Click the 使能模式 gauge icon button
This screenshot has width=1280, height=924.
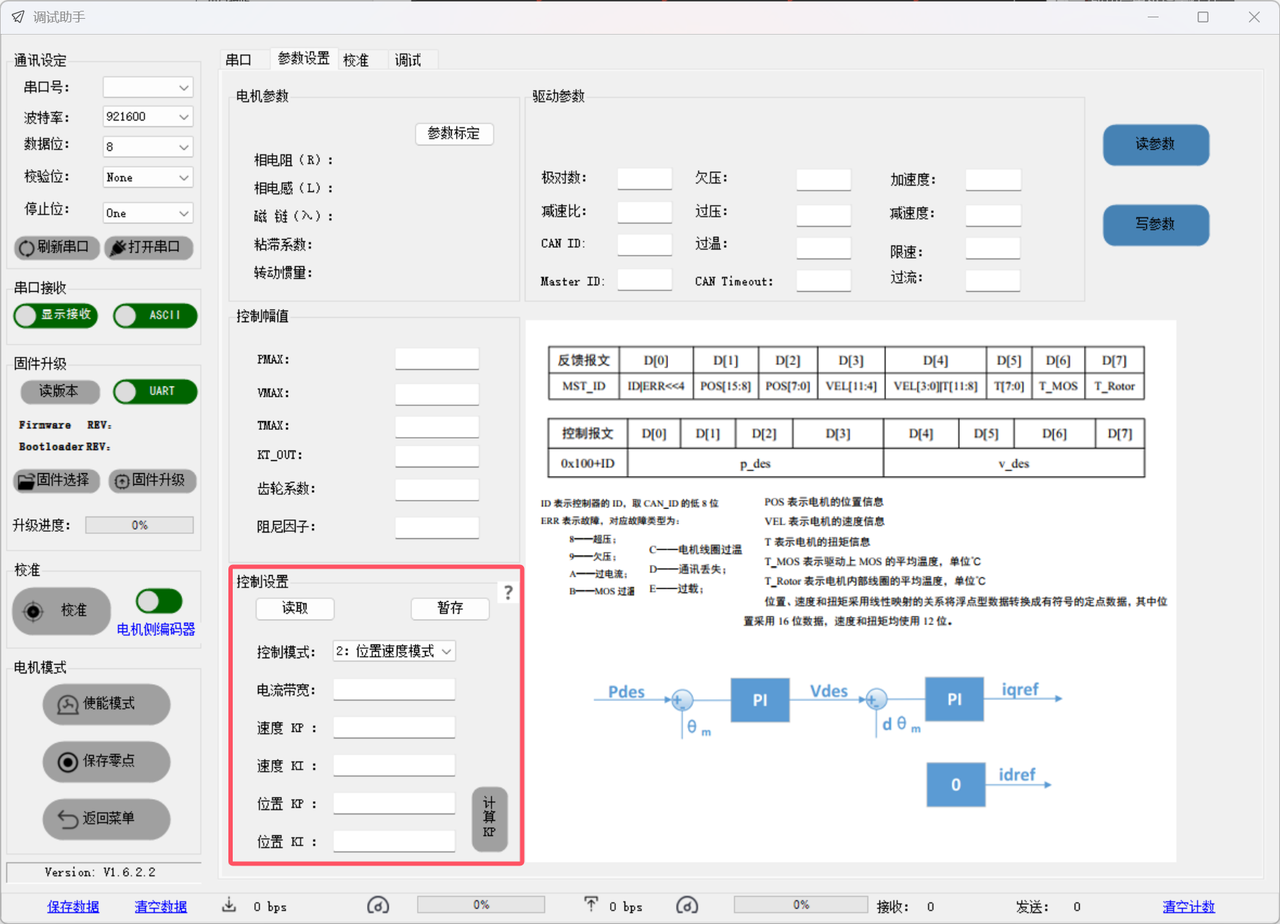[x=106, y=704]
